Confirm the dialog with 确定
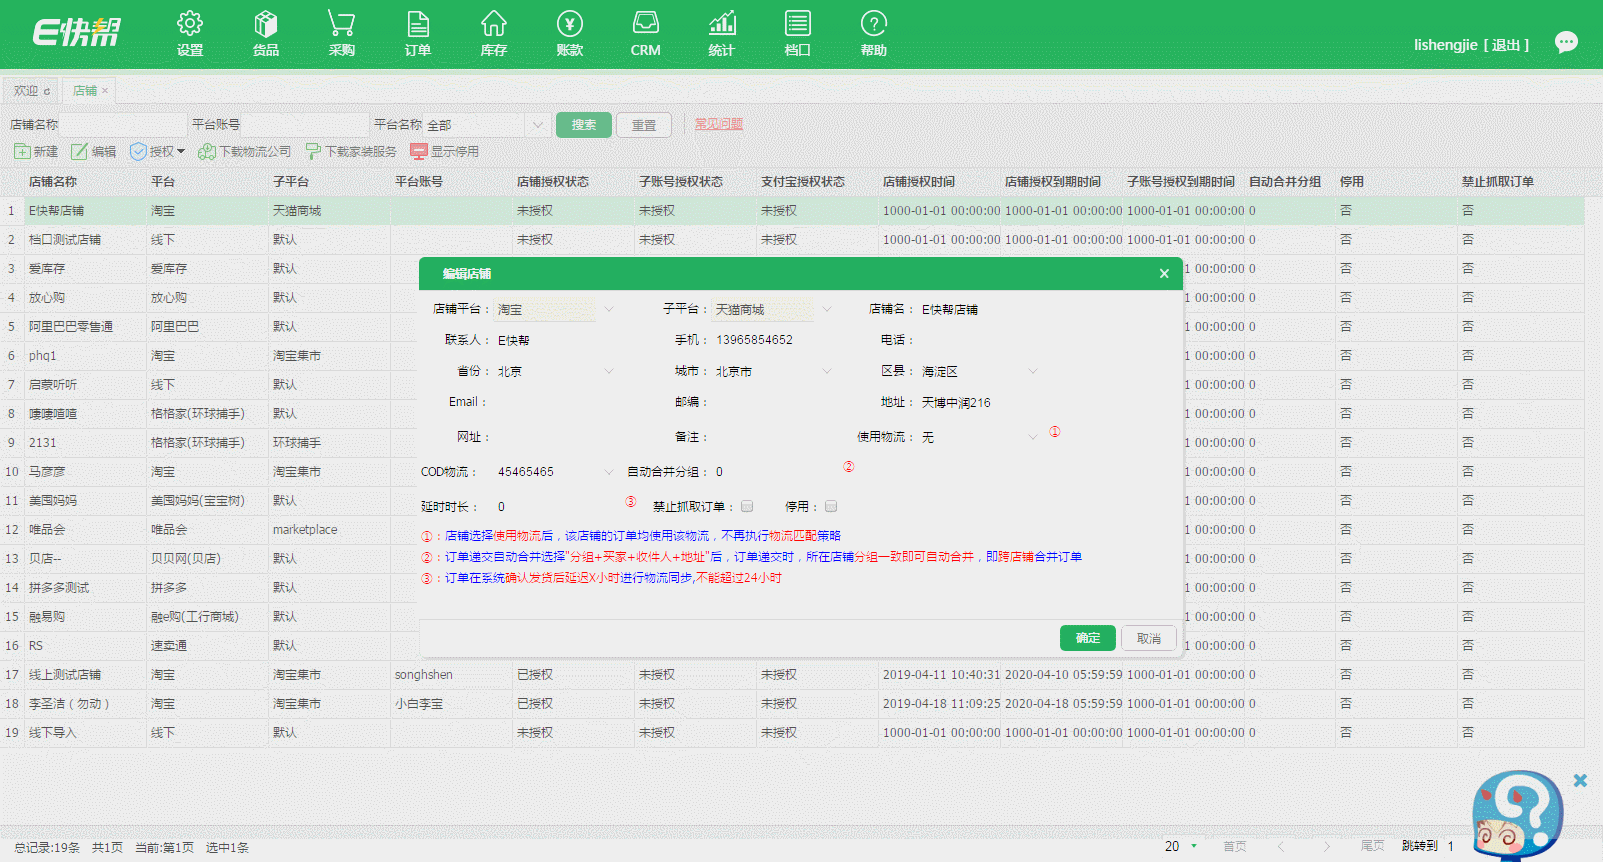The width and height of the screenshot is (1603, 862). pyautogui.click(x=1088, y=638)
